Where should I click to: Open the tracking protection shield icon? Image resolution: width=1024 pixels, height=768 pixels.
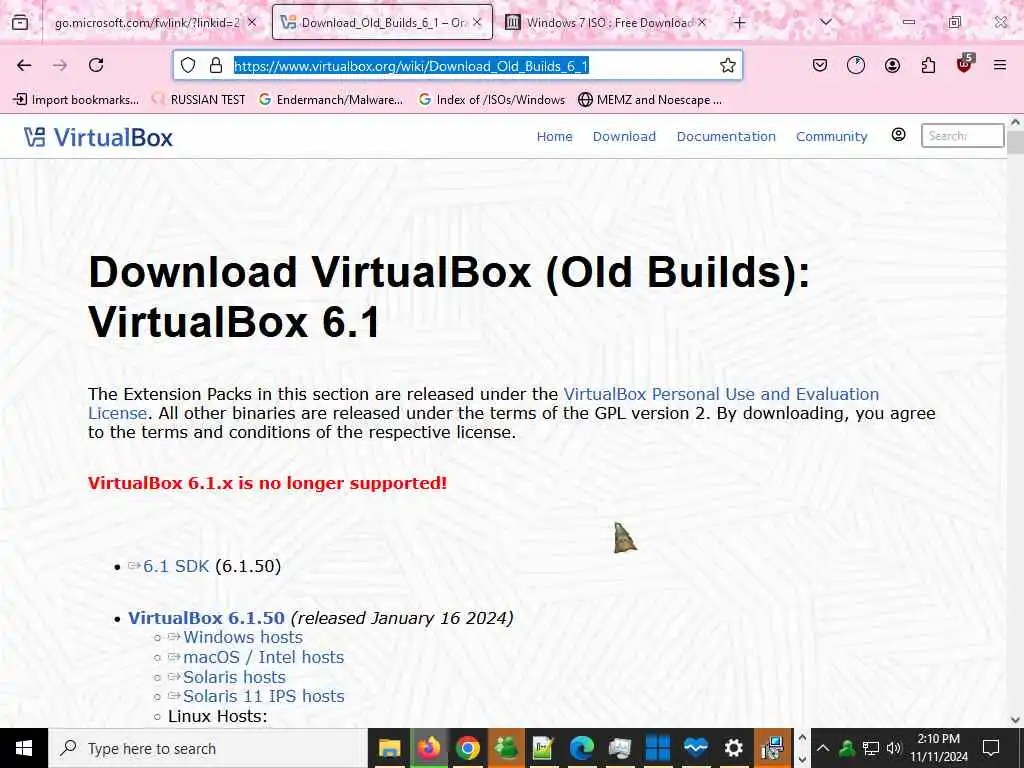188,65
